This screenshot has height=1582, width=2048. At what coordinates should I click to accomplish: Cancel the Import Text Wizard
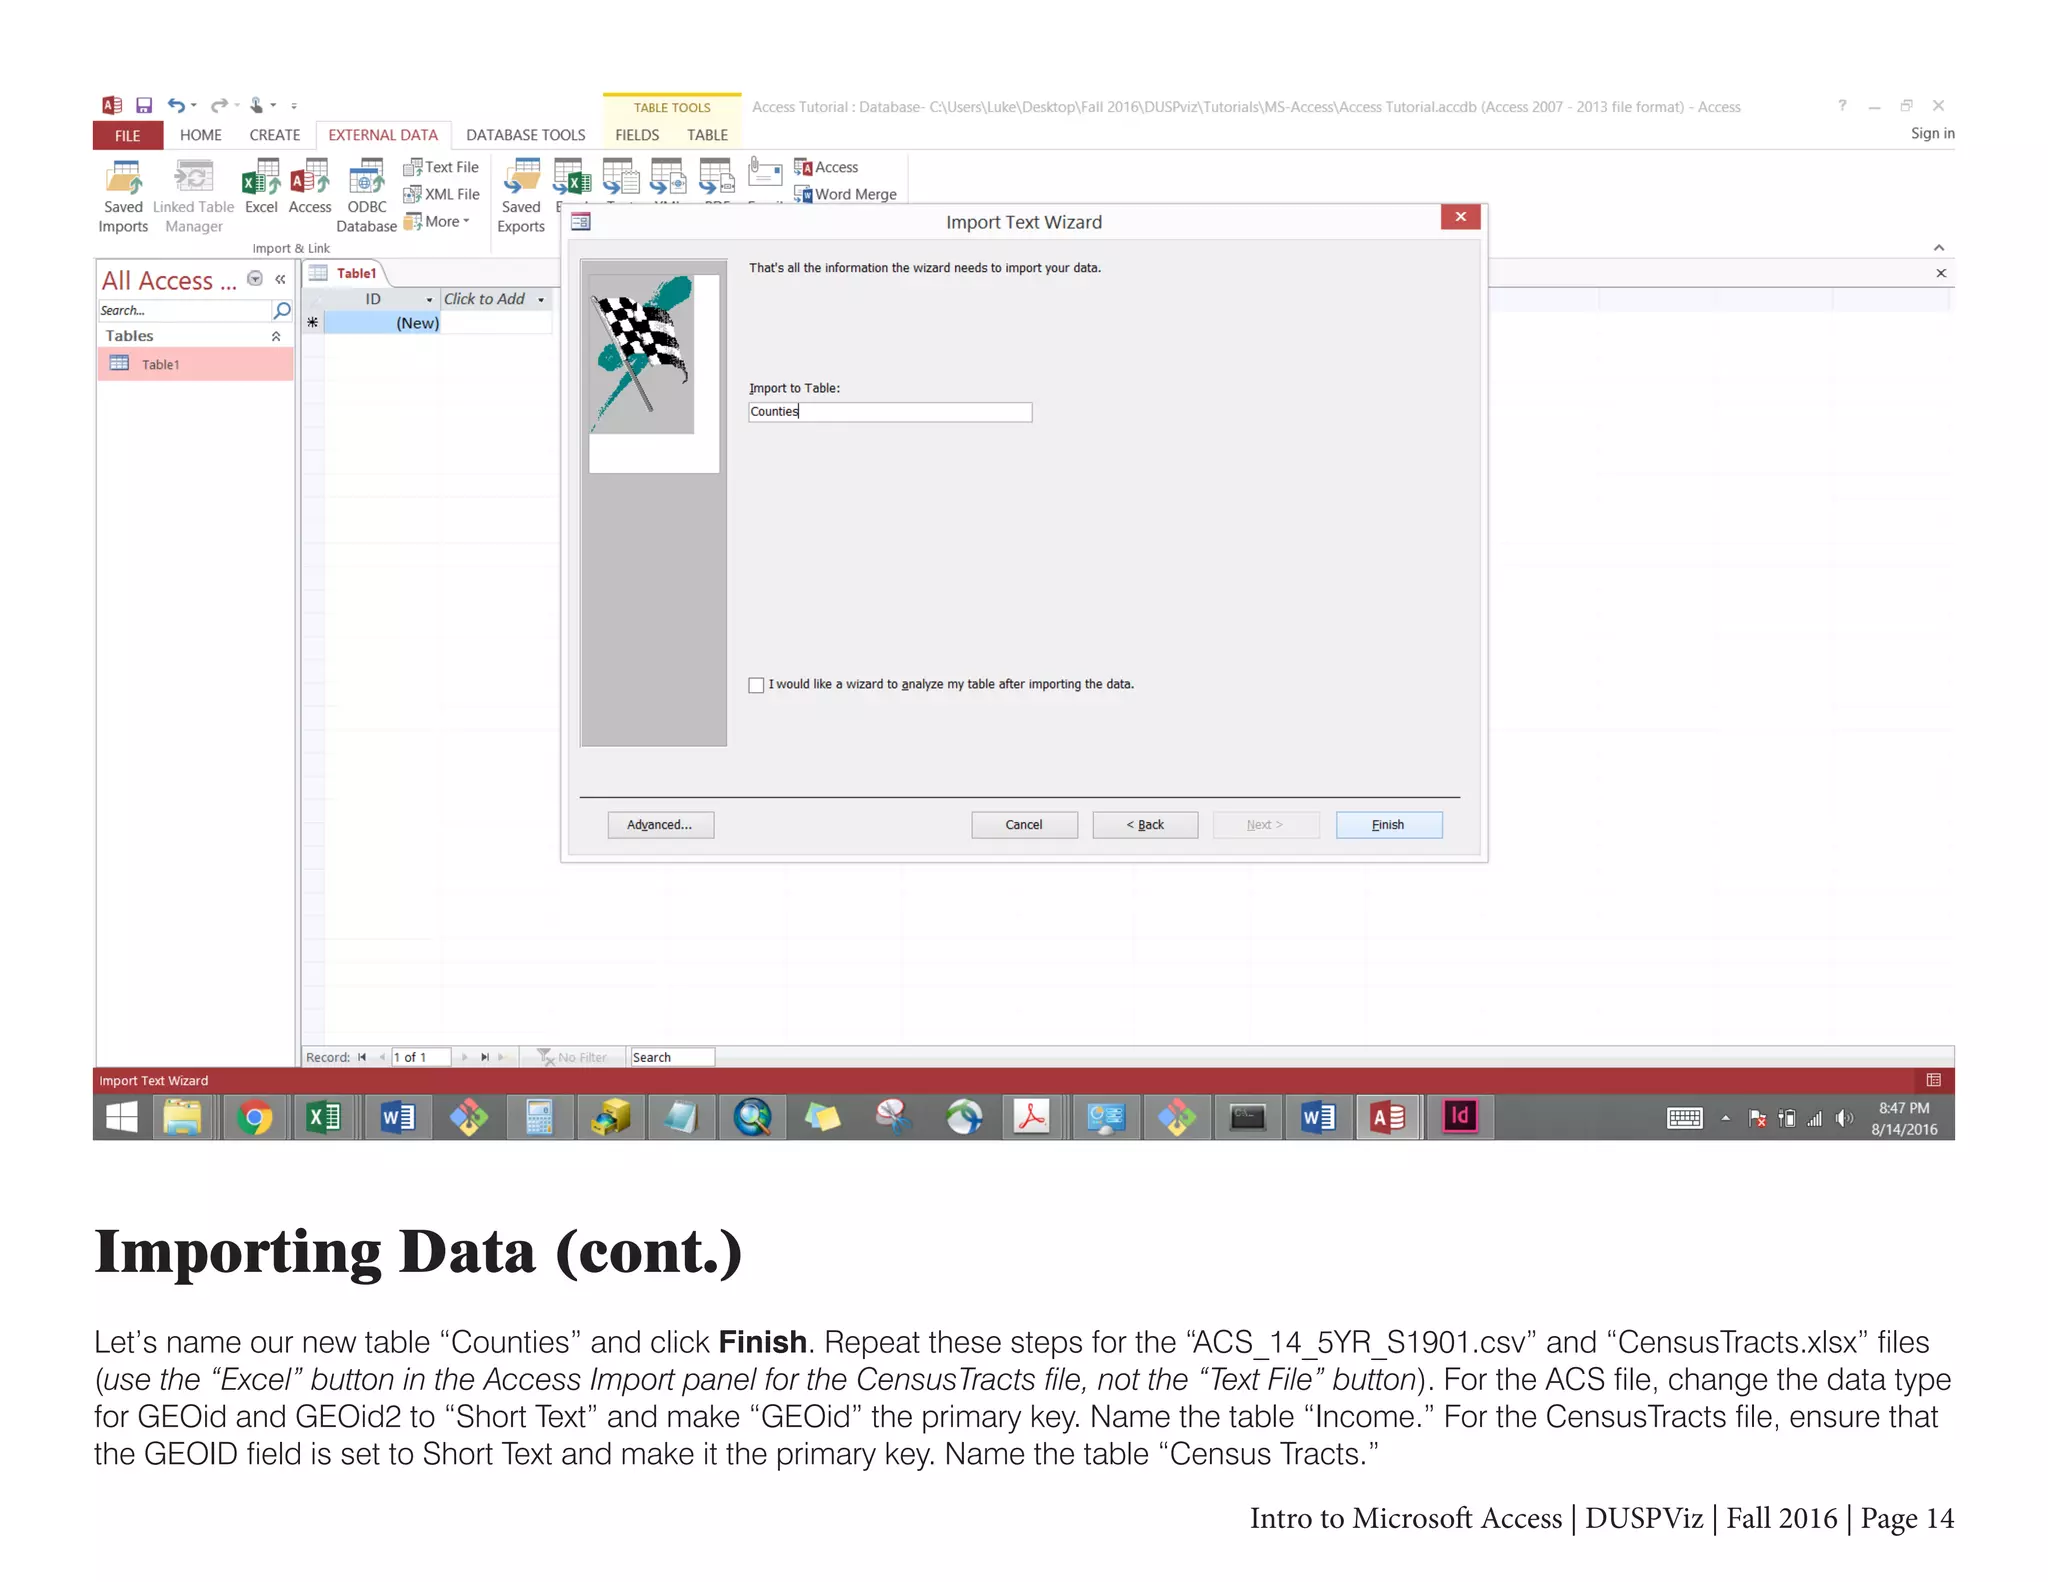1024,825
